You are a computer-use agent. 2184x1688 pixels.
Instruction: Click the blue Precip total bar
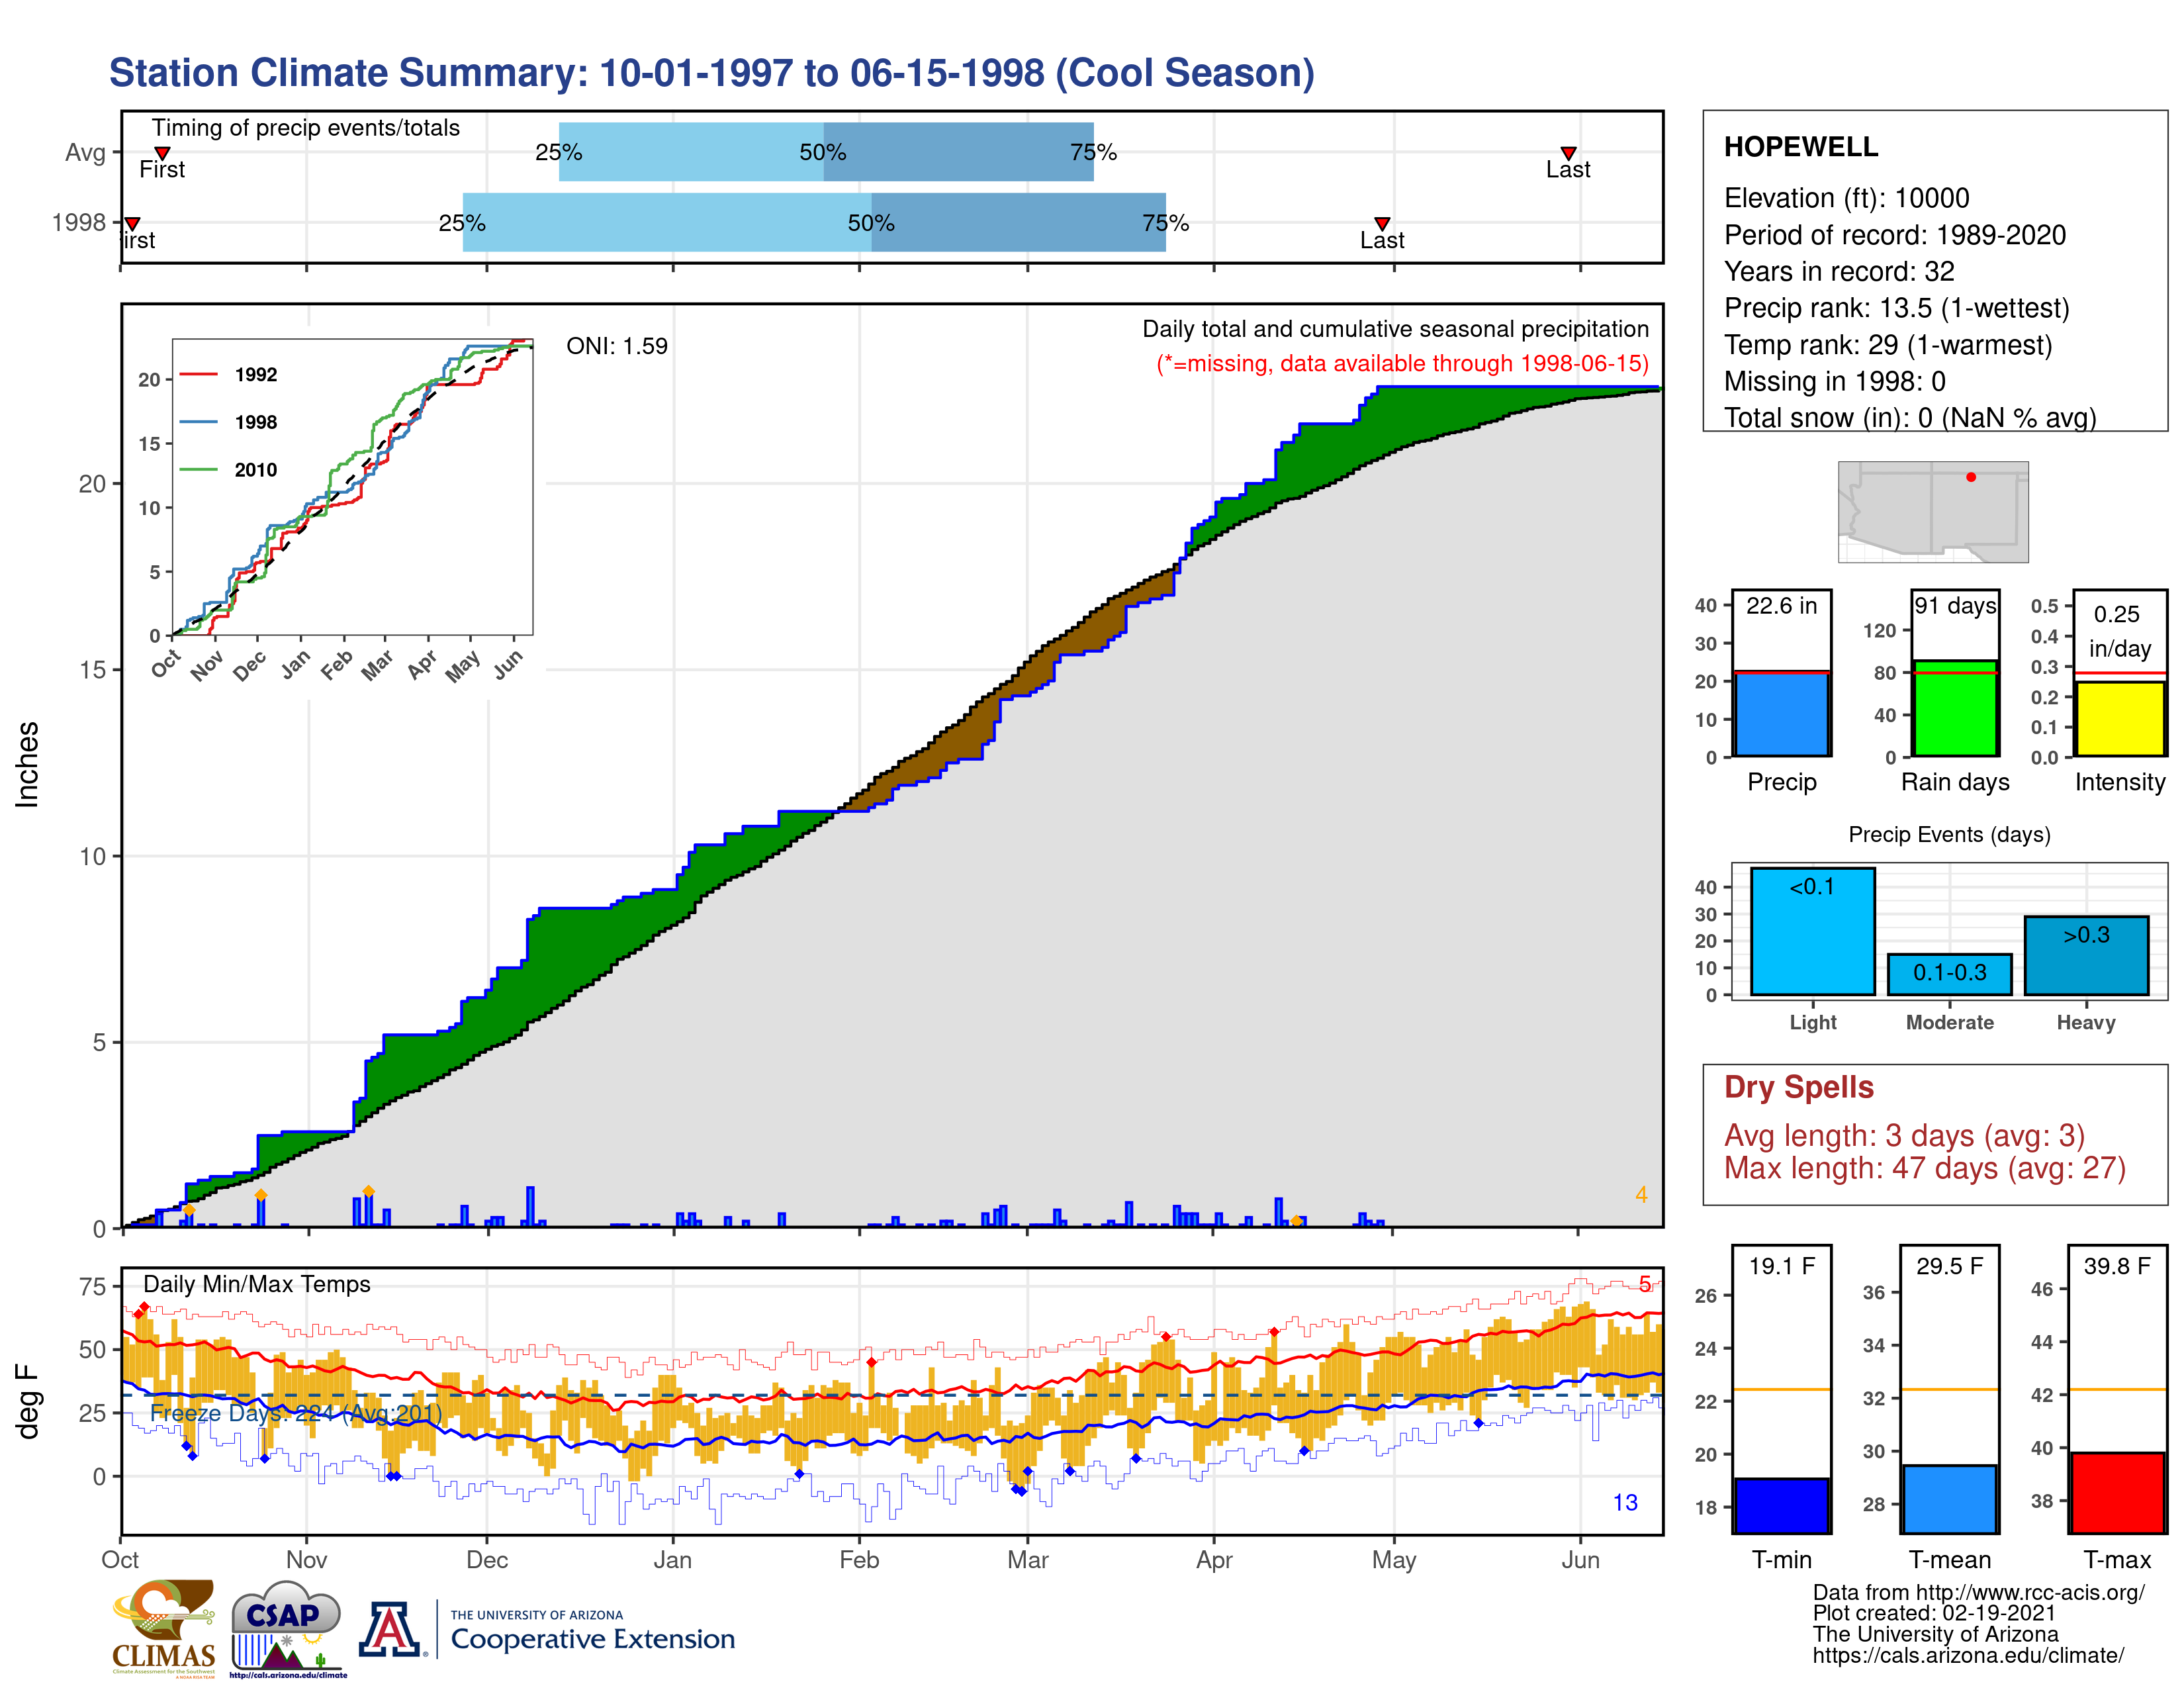coord(1781,714)
